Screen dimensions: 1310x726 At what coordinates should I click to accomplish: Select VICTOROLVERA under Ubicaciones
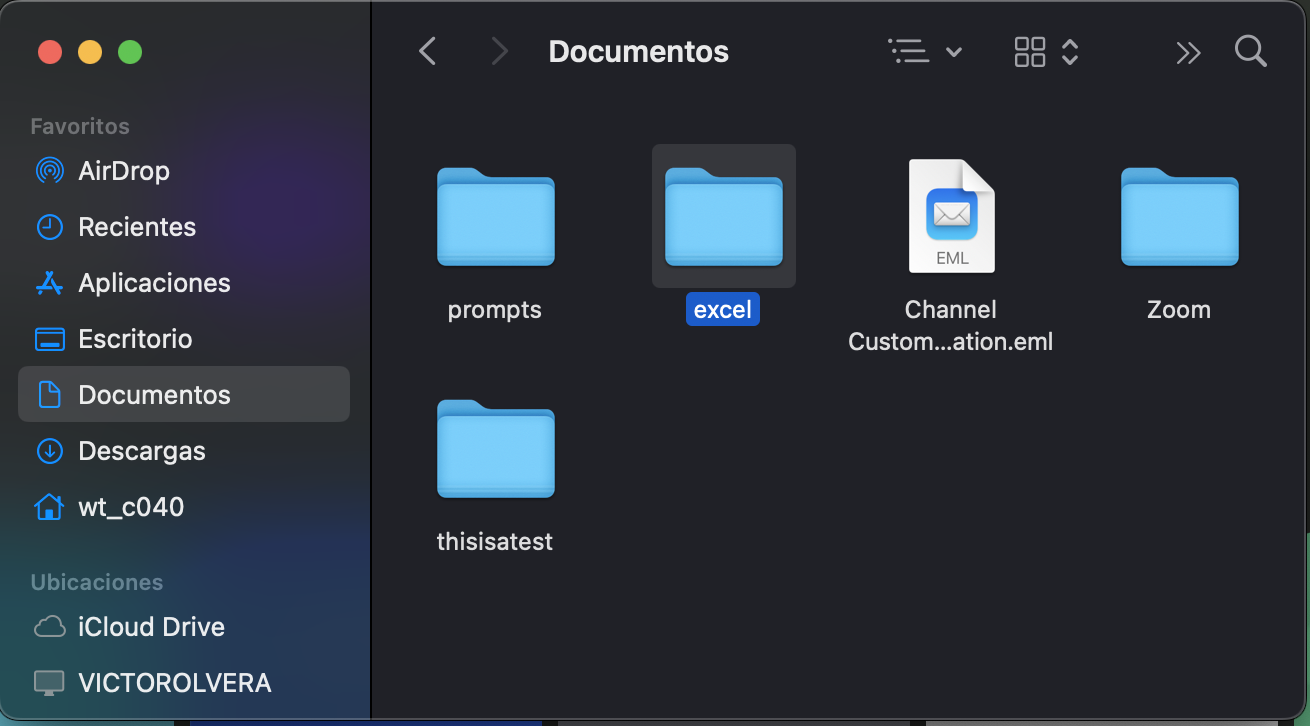[174, 683]
